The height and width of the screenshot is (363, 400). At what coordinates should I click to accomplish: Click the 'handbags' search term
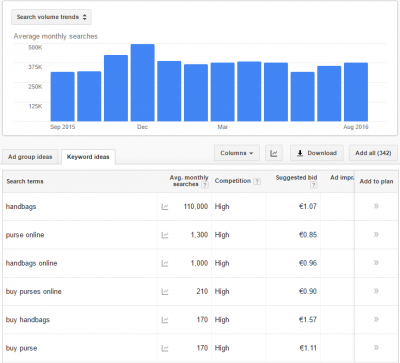[x=21, y=207]
